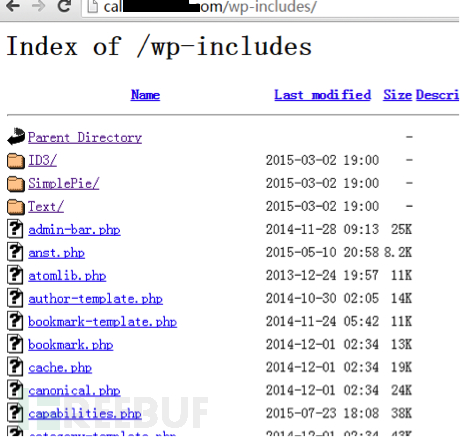
Task: Sort listing by Name column
Action: point(145,95)
